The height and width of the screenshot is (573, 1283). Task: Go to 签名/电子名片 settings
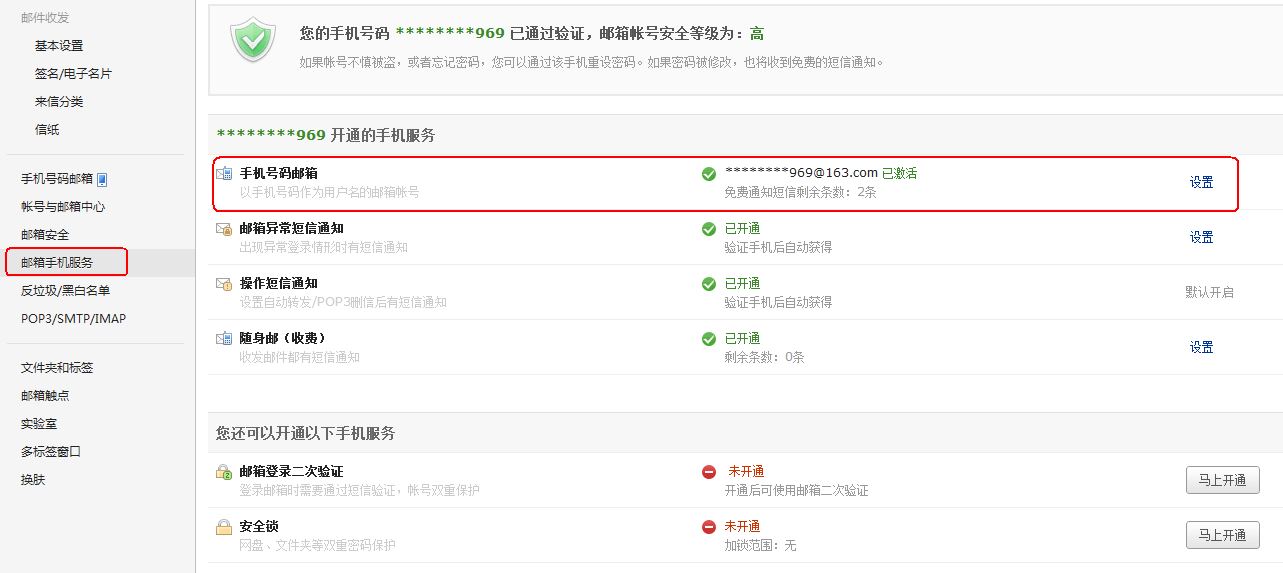pyautogui.click(x=73, y=74)
